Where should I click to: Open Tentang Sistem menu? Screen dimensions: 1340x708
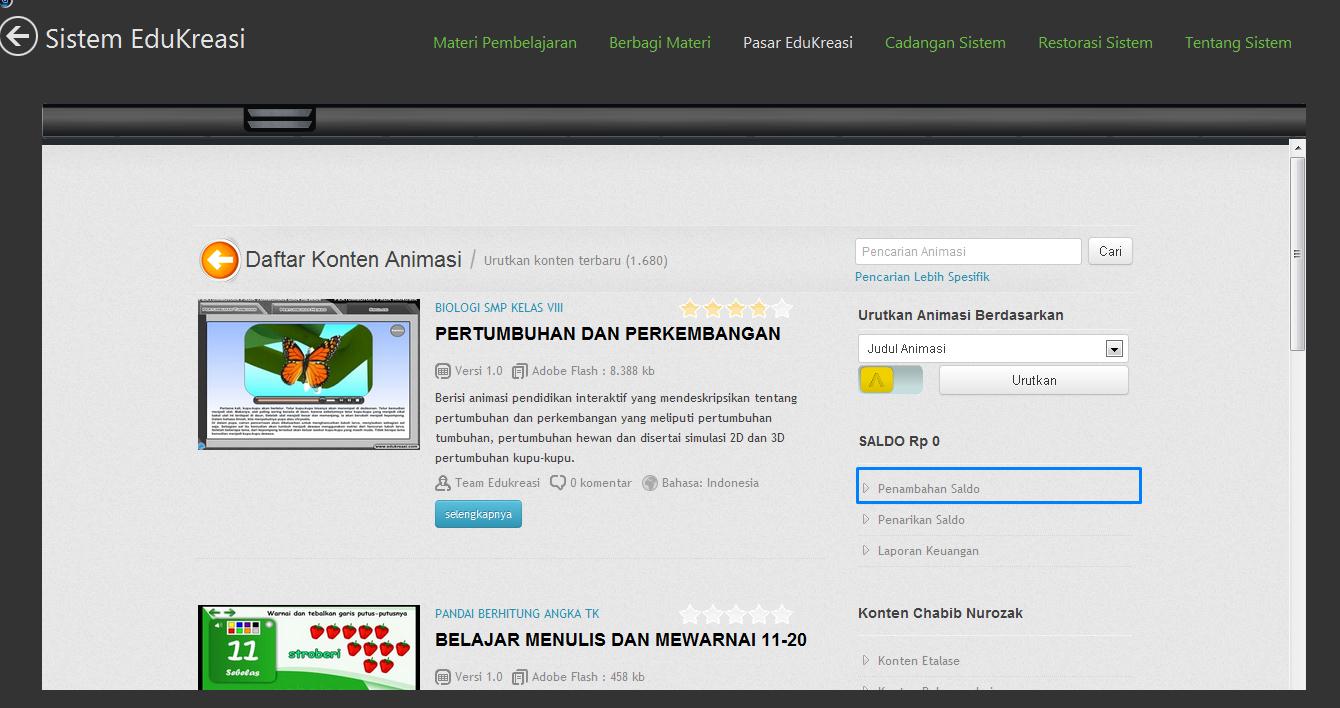tap(1238, 42)
